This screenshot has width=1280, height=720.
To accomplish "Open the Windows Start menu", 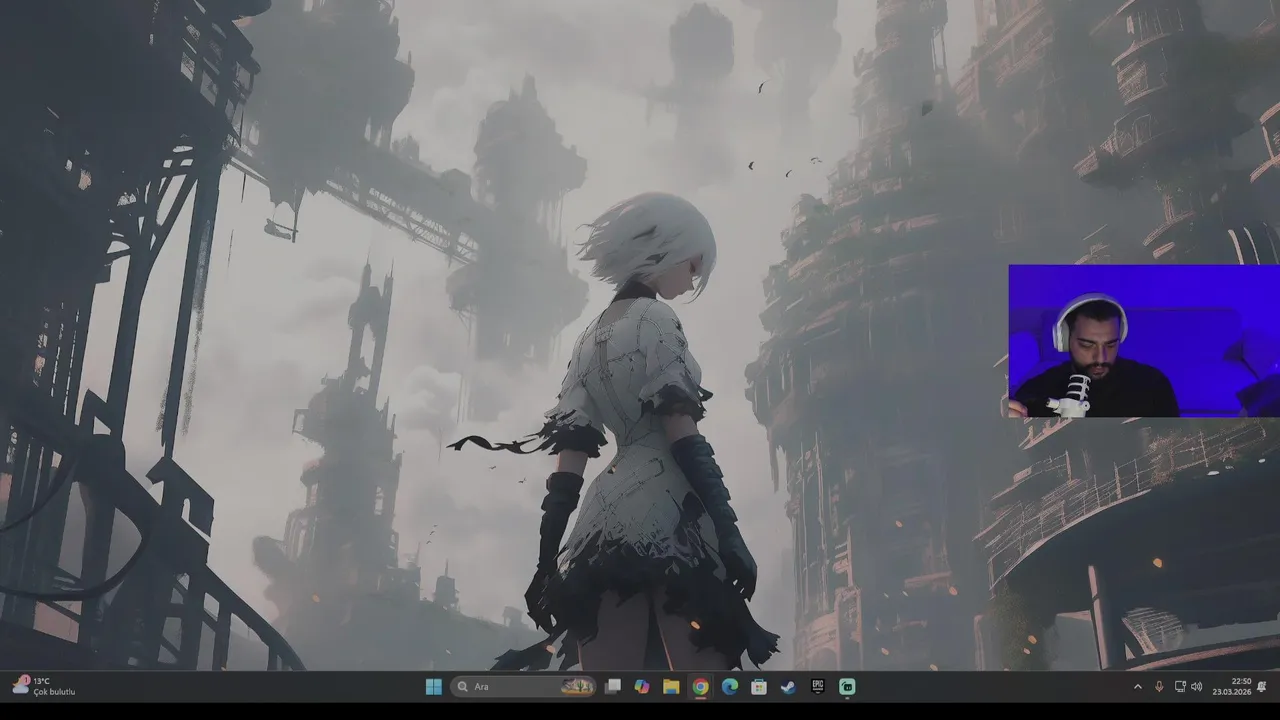I will pyautogui.click(x=433, y=686).
